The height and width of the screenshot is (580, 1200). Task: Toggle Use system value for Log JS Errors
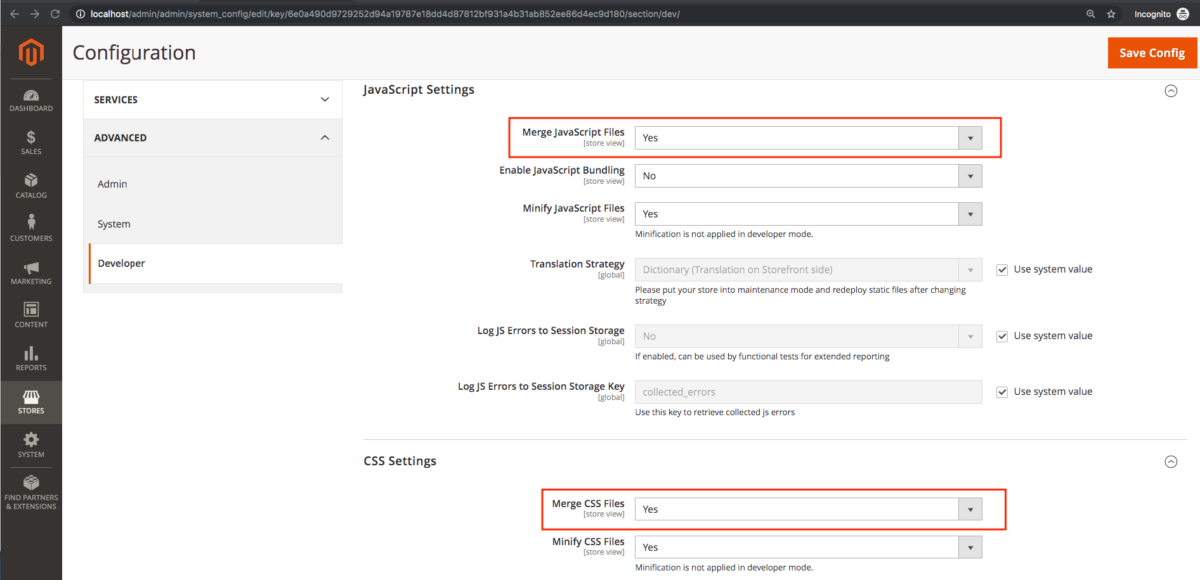coord(1001,336)
